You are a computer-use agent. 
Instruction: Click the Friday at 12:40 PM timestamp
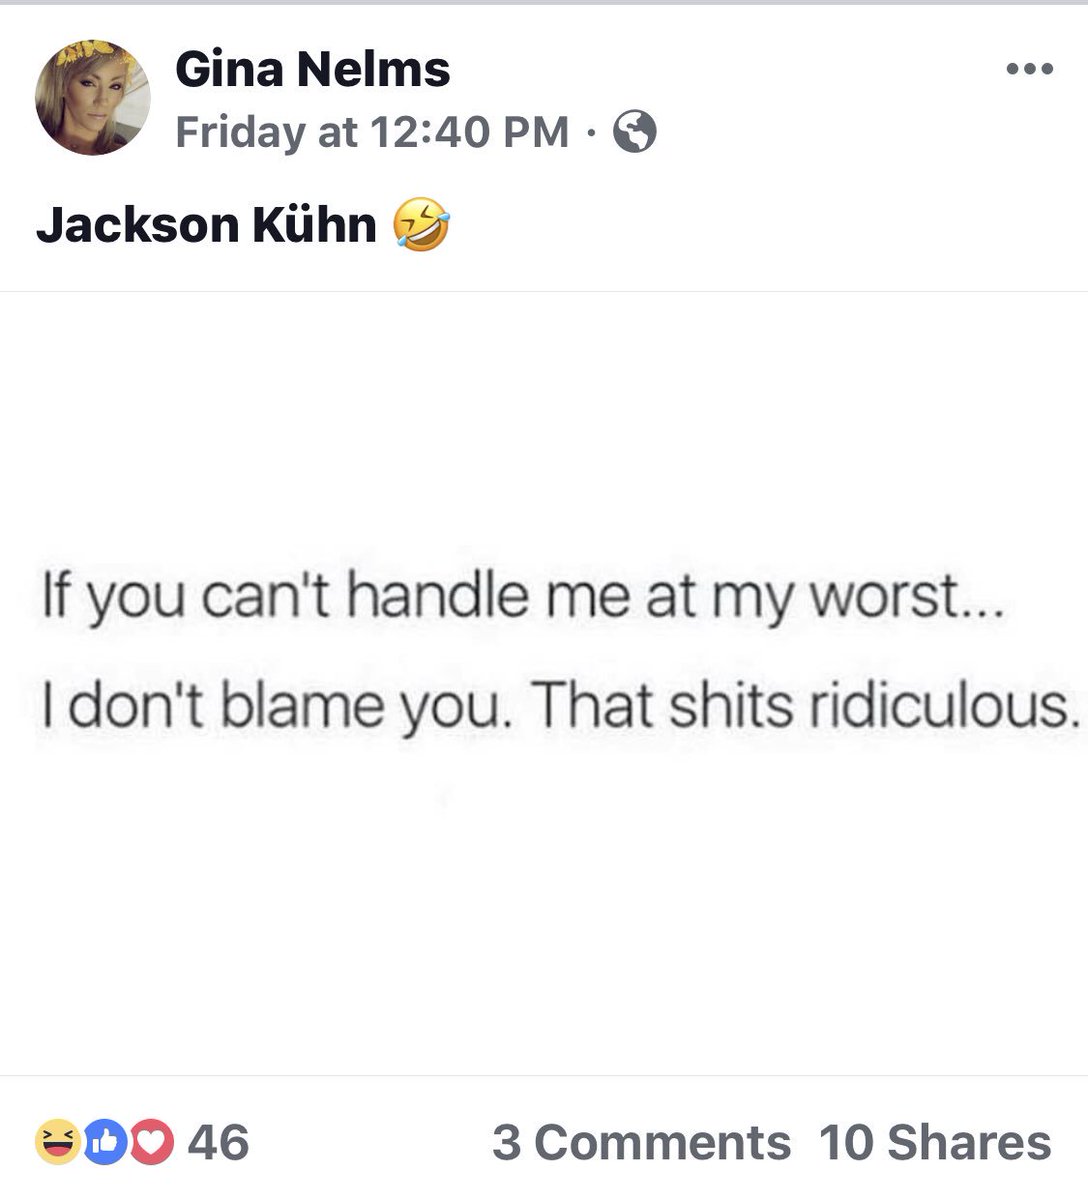372,132
